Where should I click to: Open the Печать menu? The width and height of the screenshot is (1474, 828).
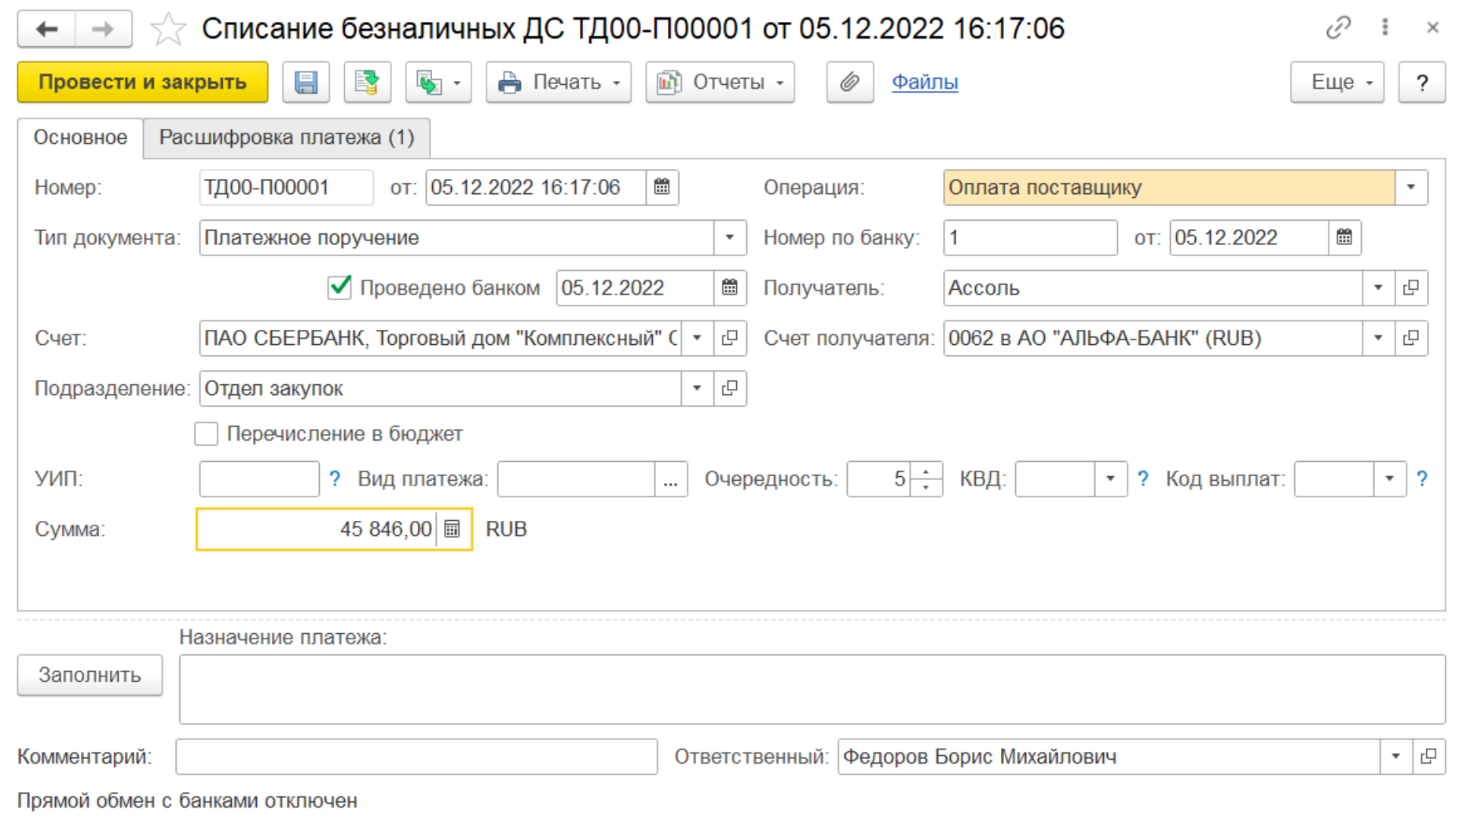pyautogui.click(x=559, y=82)
